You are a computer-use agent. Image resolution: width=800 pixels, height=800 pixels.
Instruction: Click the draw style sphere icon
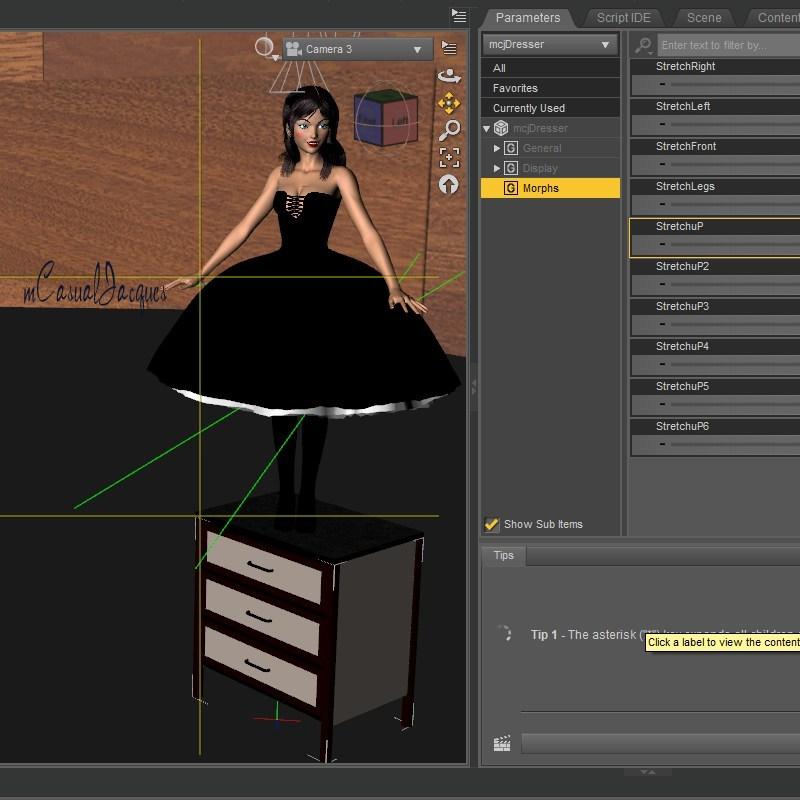(265, 47)
